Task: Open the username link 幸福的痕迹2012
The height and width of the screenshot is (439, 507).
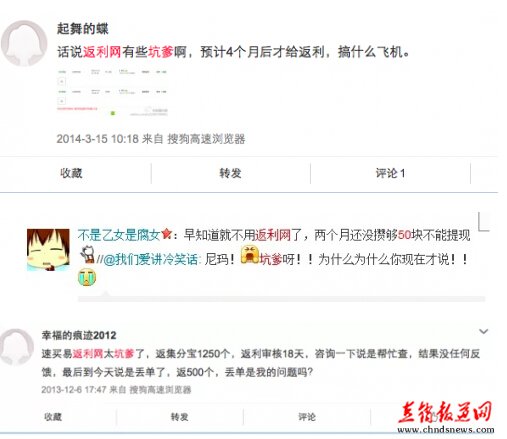Action: coord(79,335)
